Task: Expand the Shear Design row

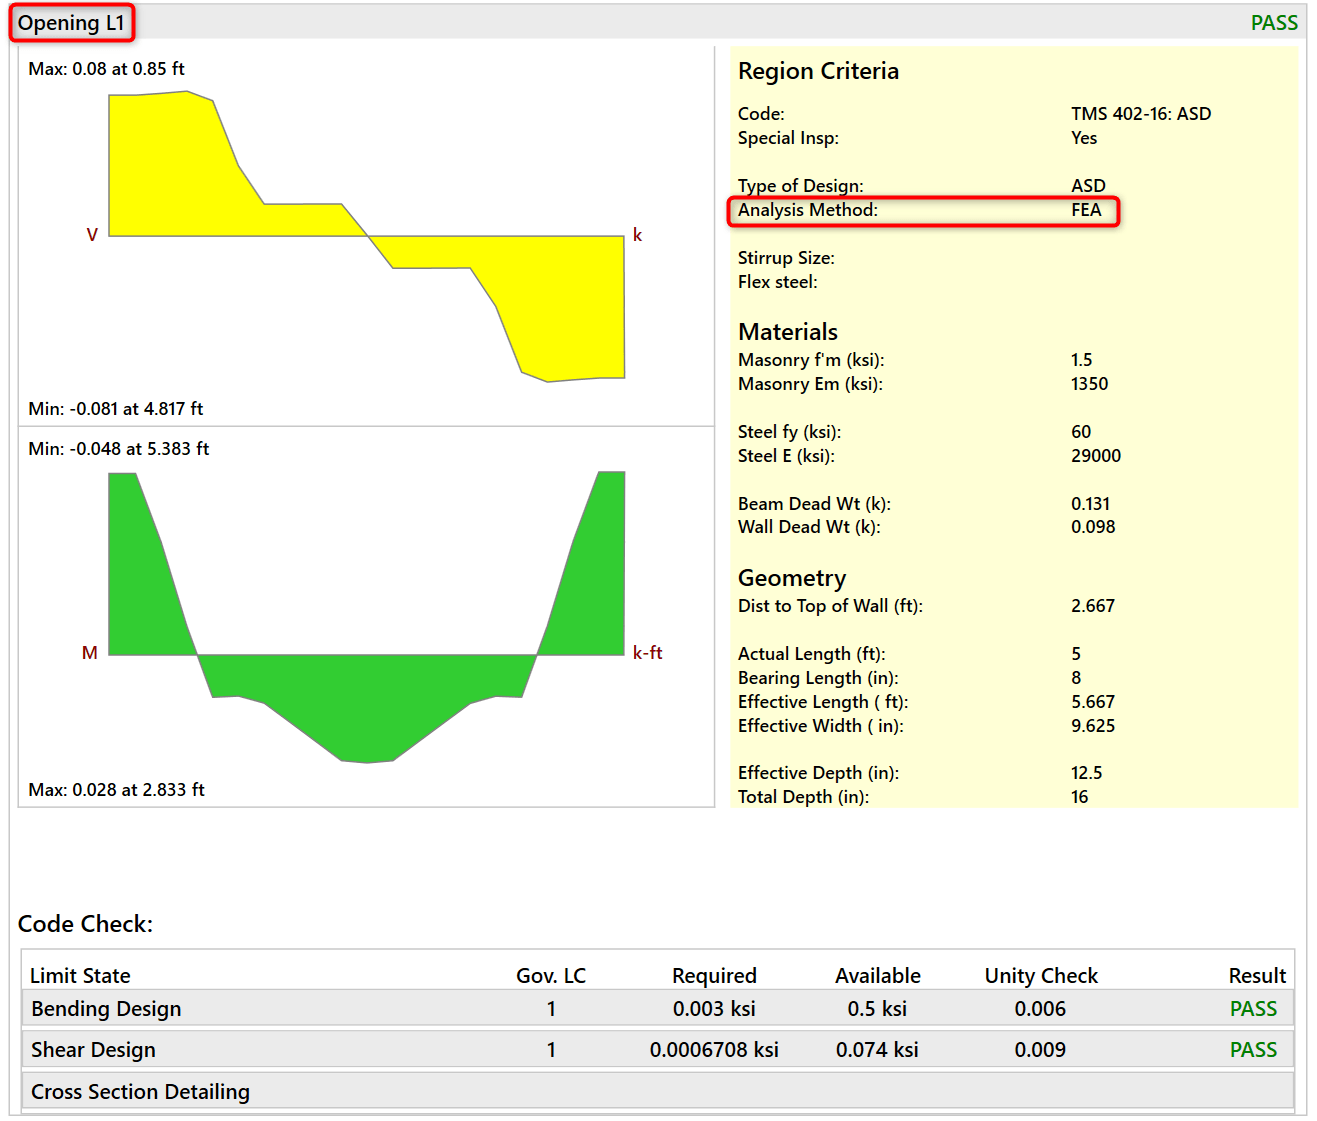Action: tap(93, 1050)
